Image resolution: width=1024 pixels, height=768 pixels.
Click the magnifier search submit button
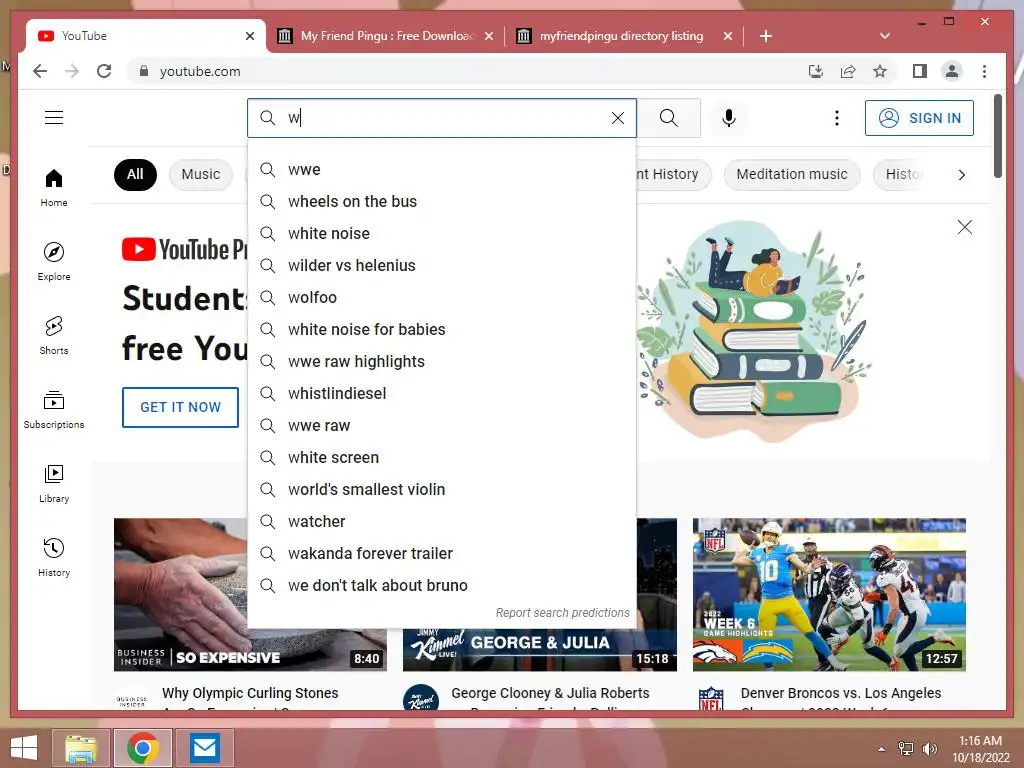pyautogui.click(x=669, y=118)
